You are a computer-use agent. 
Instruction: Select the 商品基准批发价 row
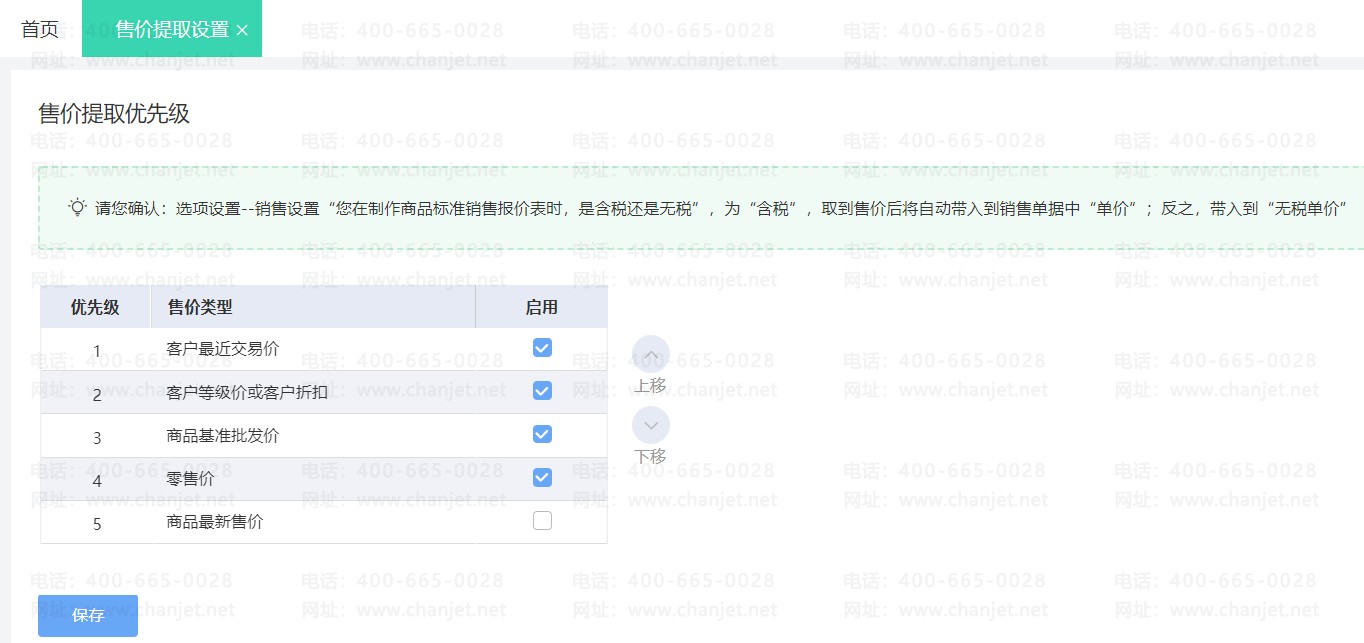tap(324, 436)
